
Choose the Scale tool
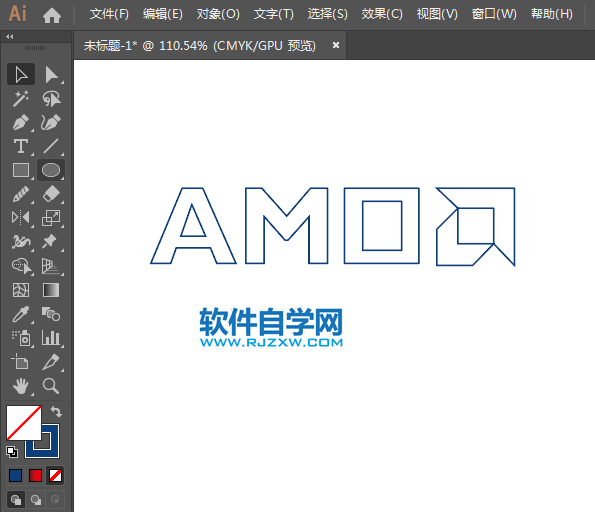(51, 218)
